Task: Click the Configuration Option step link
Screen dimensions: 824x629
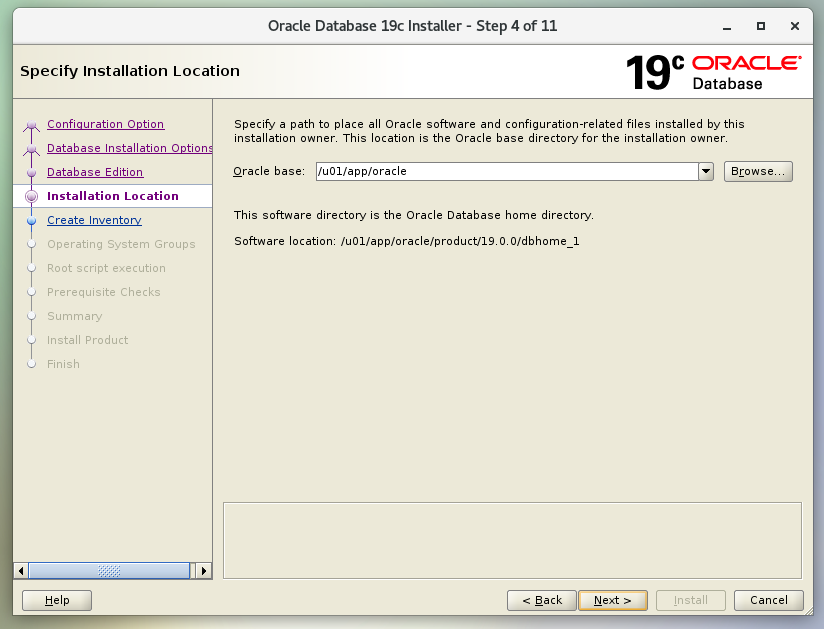Action: (x=105, y=124)
